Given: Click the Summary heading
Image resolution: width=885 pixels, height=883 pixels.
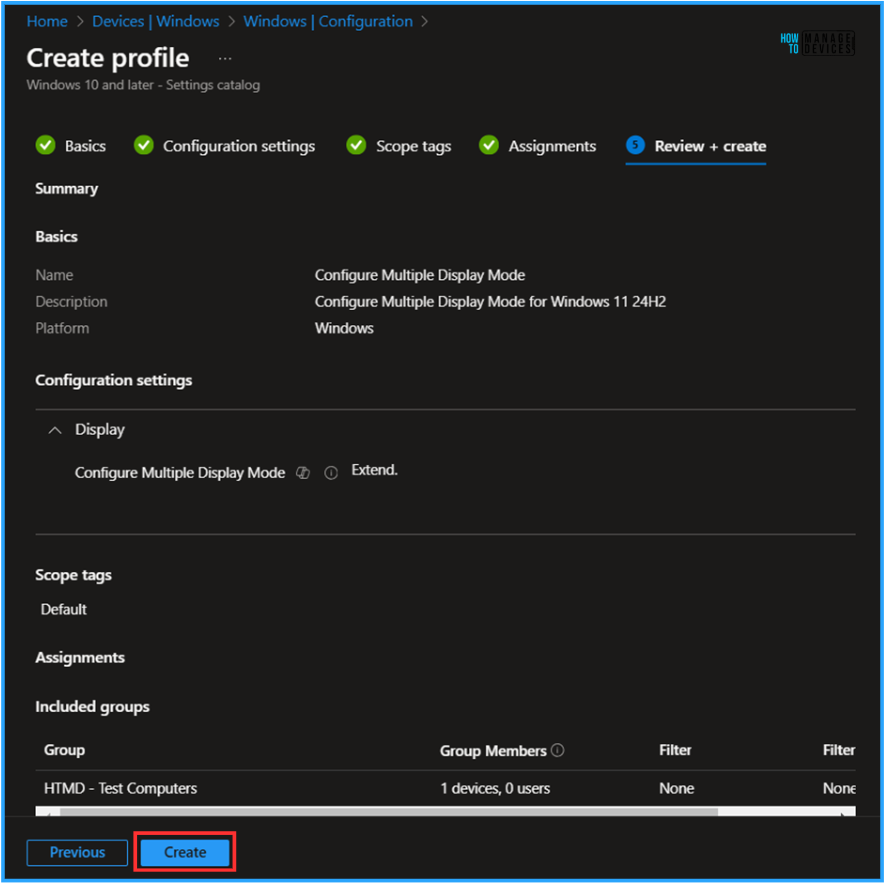Looking at the screenshot, I should [x=67, y=189].
